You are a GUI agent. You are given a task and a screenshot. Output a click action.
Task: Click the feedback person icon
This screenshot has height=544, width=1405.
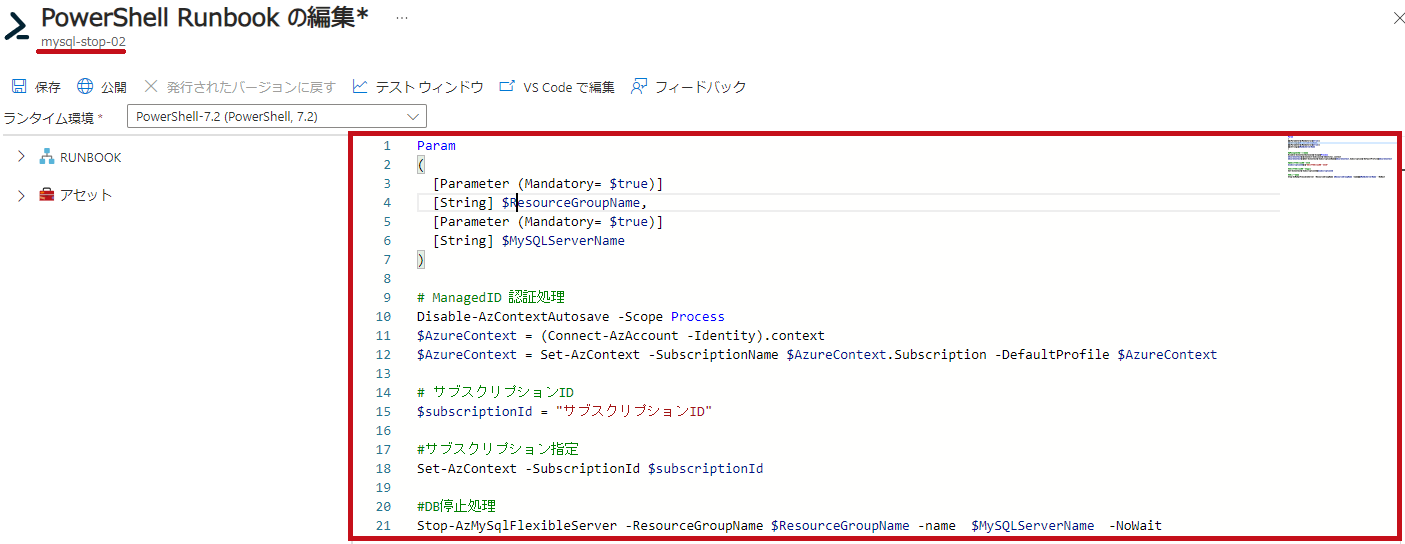(x=639, y=87)
